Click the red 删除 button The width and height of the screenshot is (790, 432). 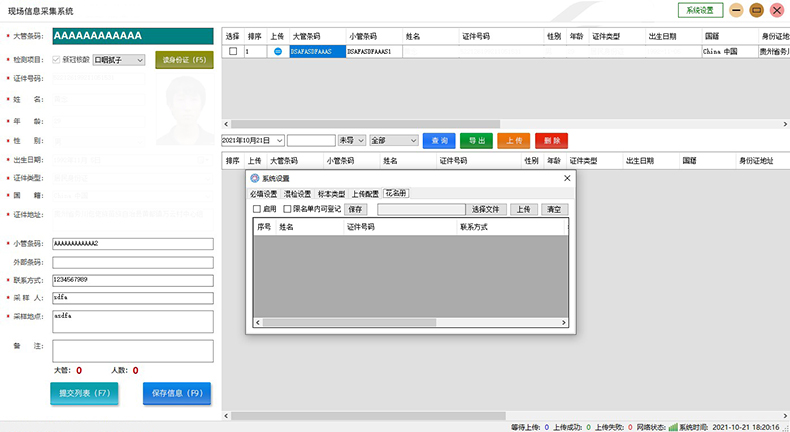click(x=551, y=141)
